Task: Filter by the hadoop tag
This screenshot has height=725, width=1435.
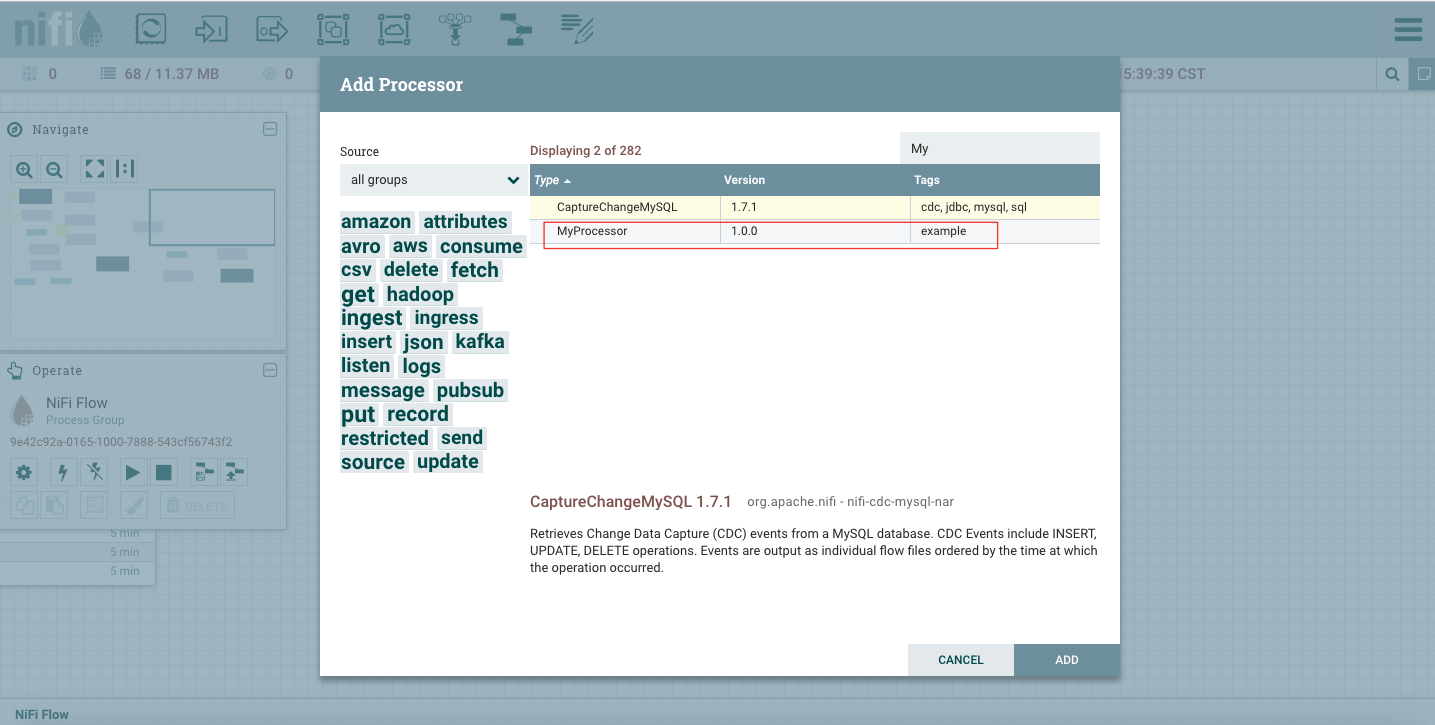Action: click(x=420, y=294)
